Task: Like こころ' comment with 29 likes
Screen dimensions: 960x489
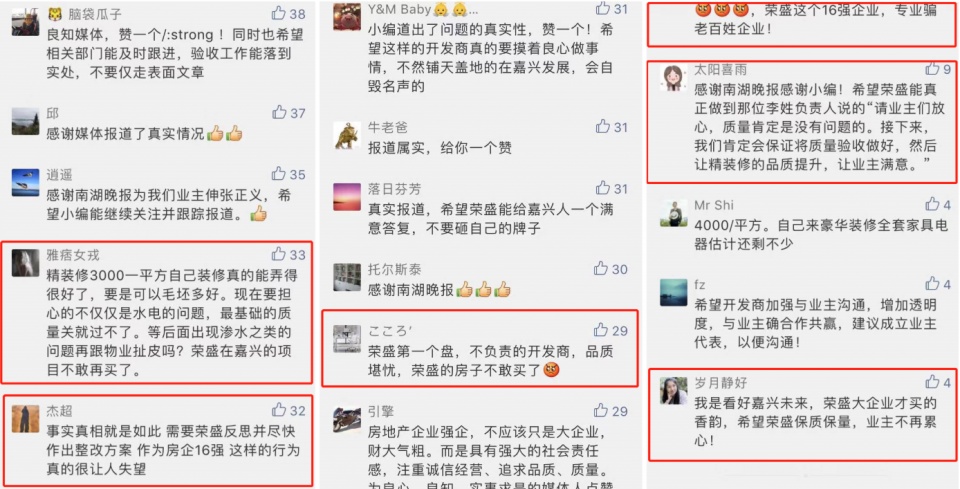Action: [601, 330]
